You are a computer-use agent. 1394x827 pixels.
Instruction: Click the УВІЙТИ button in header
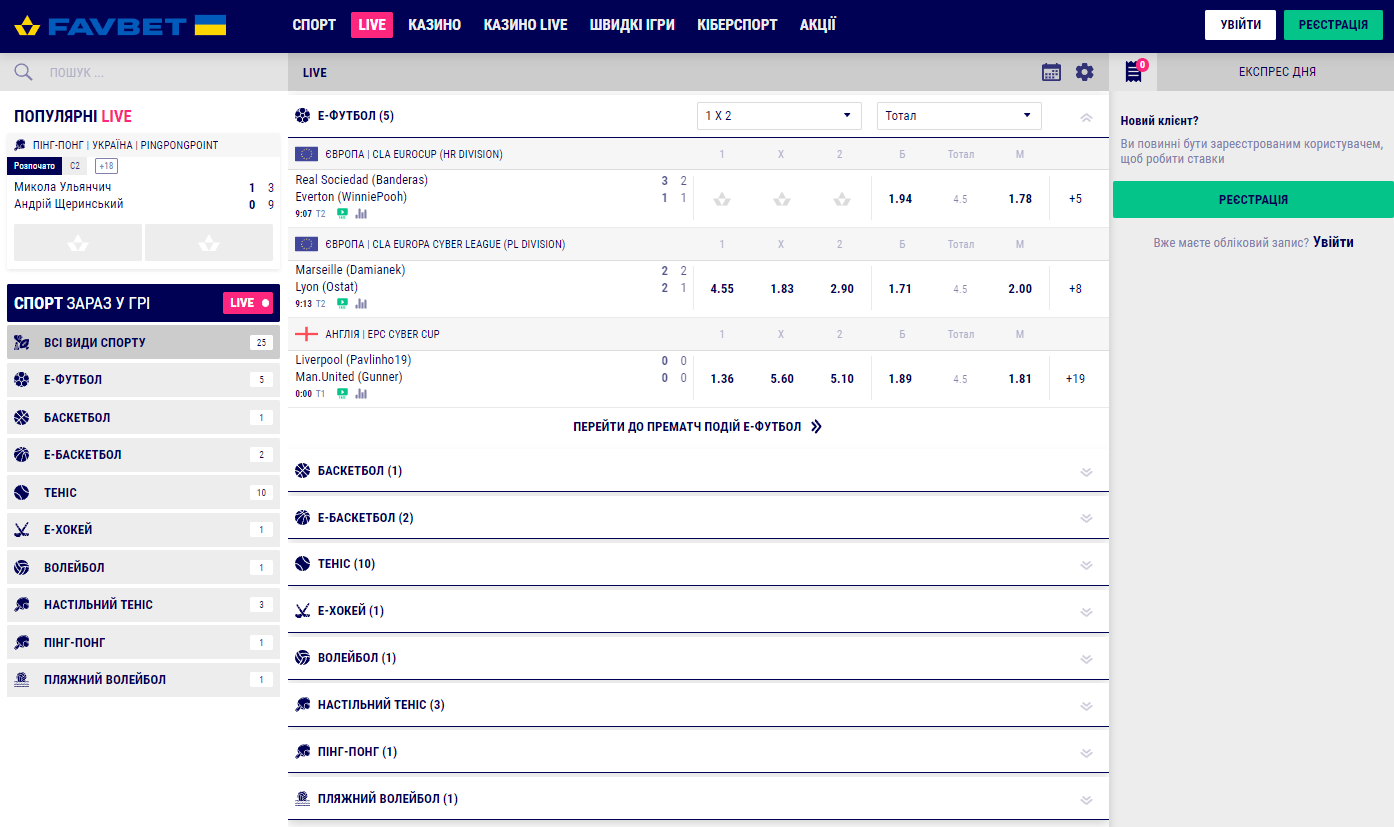click(1240, 25)
